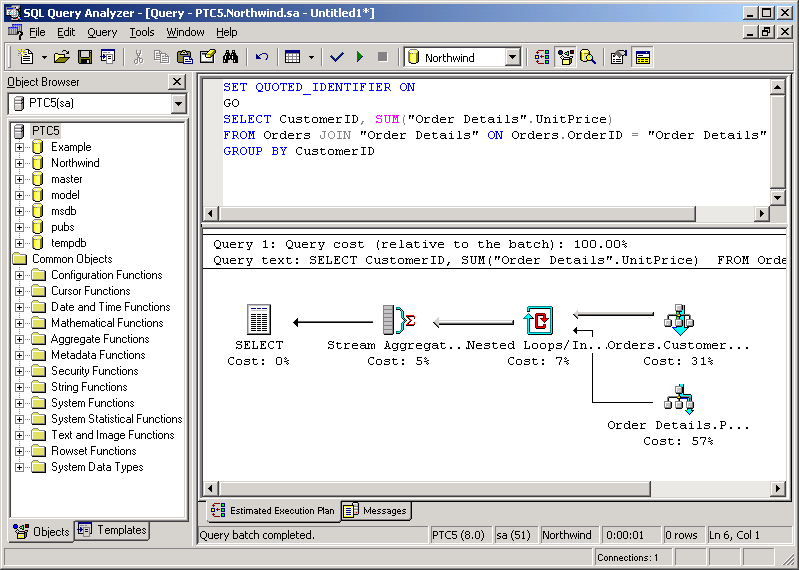The width and height of the screenshot is (799, 570).
Task: Open the Tools menu
Action: 142,32
